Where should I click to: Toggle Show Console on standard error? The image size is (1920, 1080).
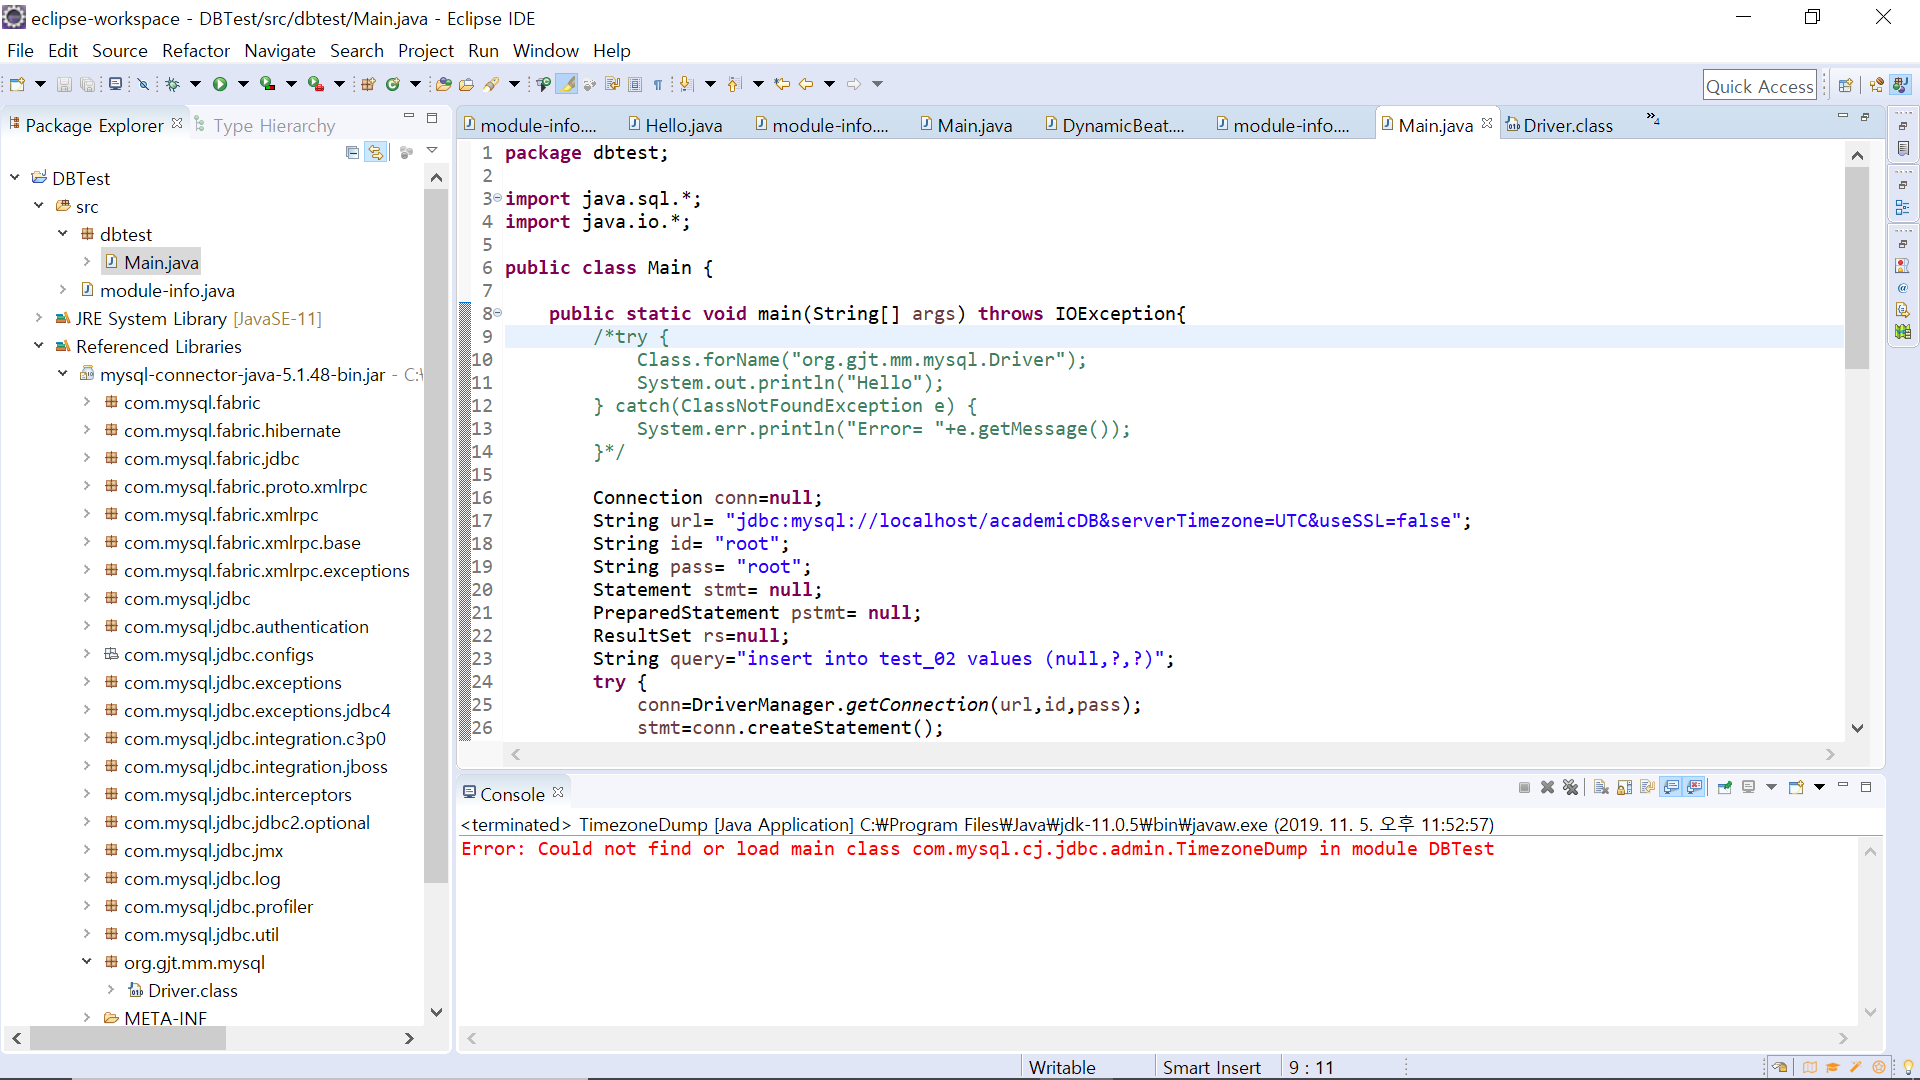tap(1694, 787)
